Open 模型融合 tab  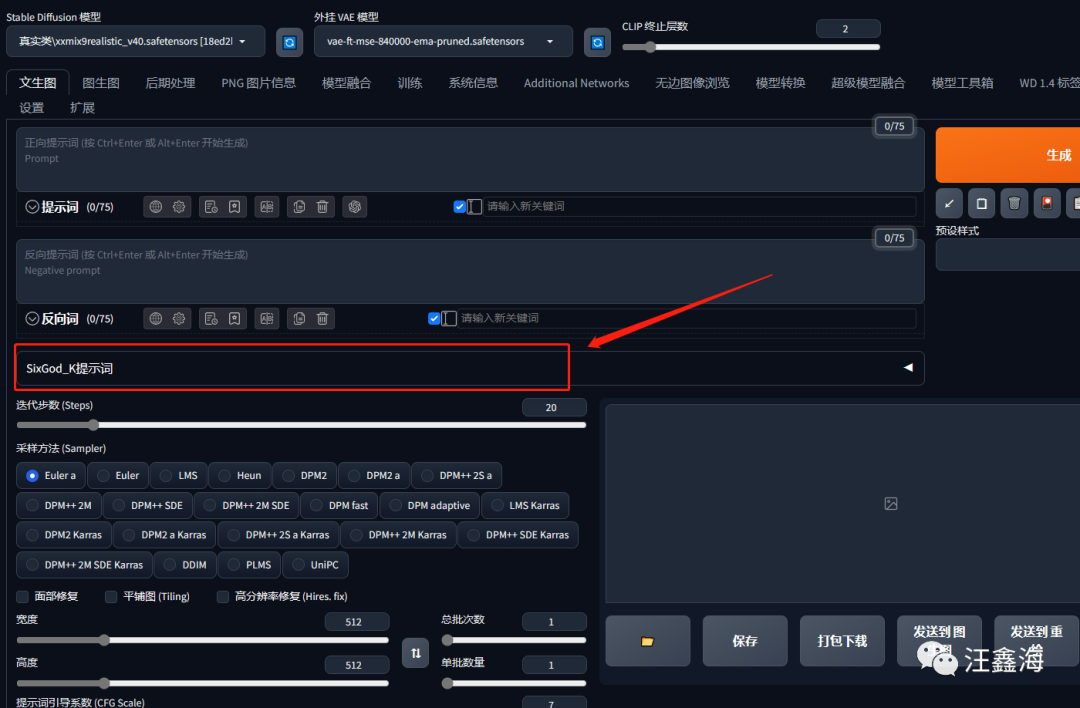[346, 83]
